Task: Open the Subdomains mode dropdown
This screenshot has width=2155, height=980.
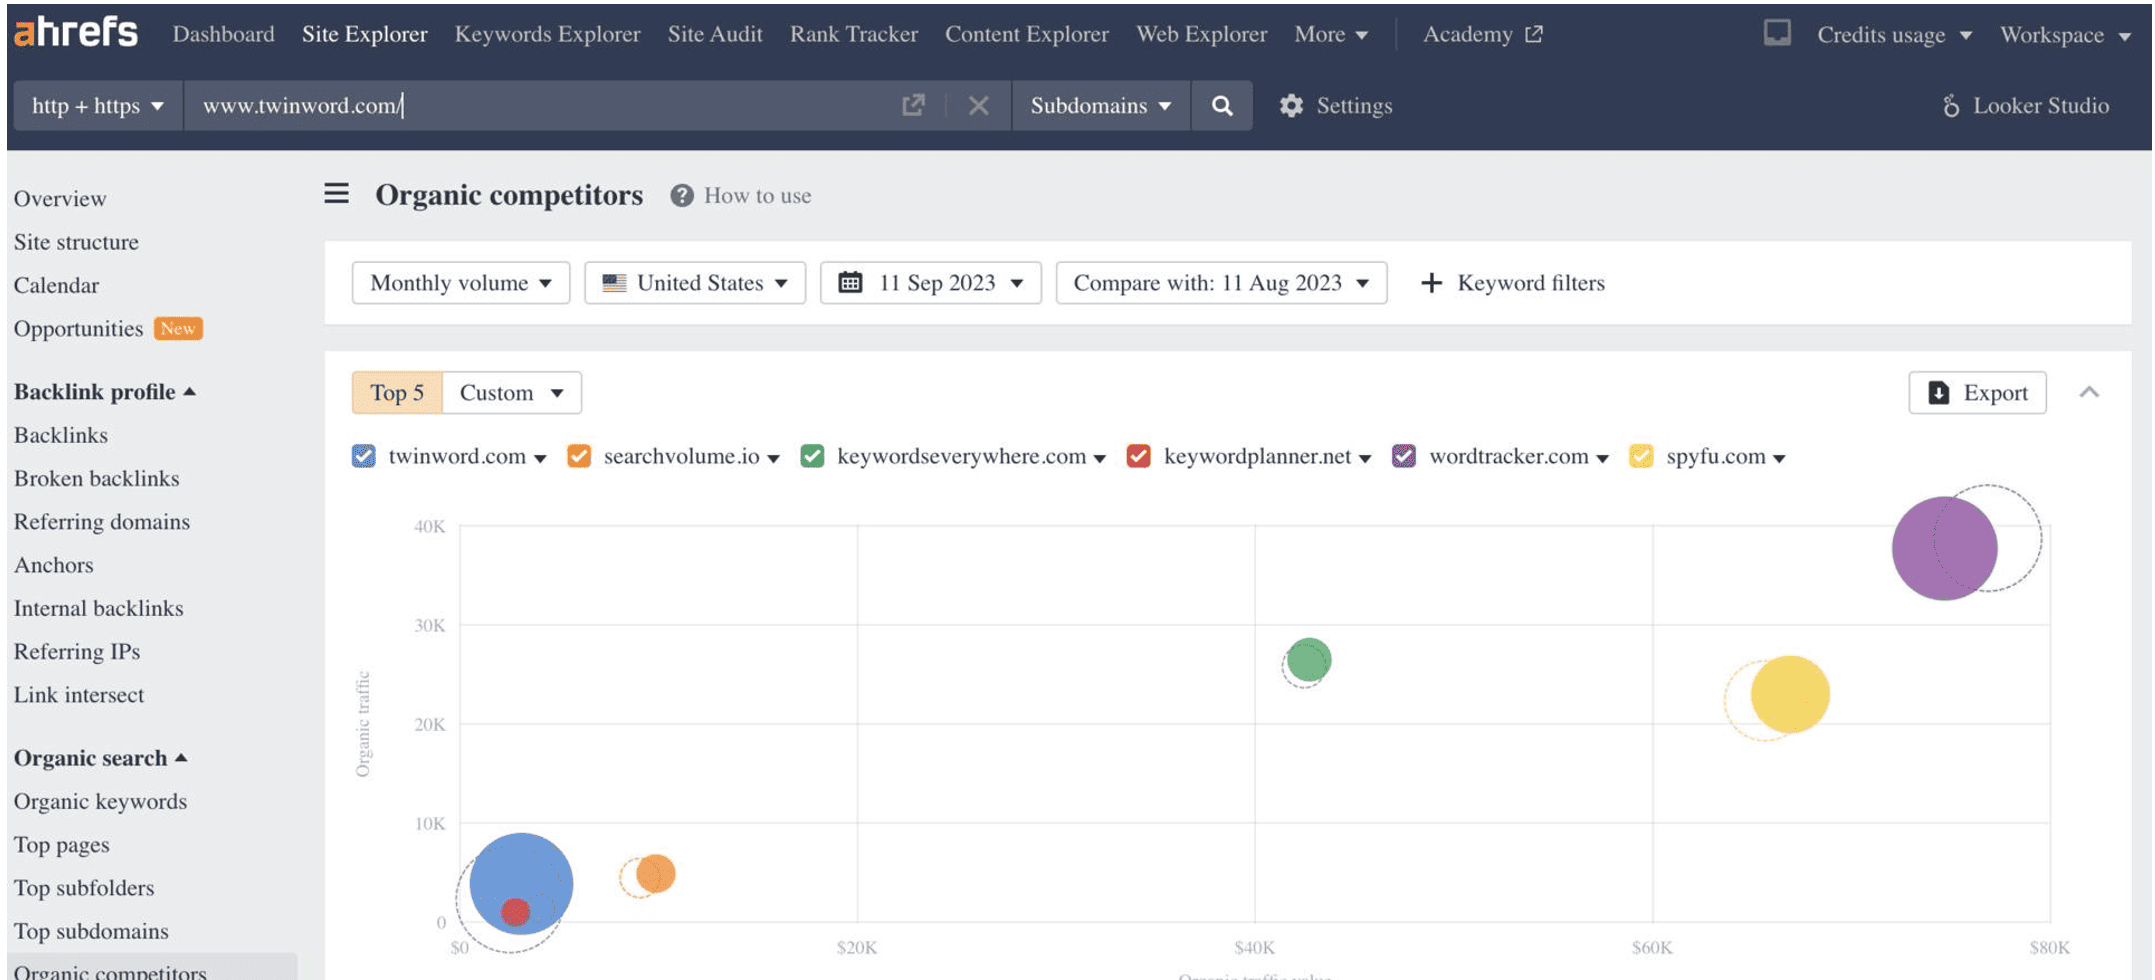Action: pyautogui.click(x=1101, y=105)
